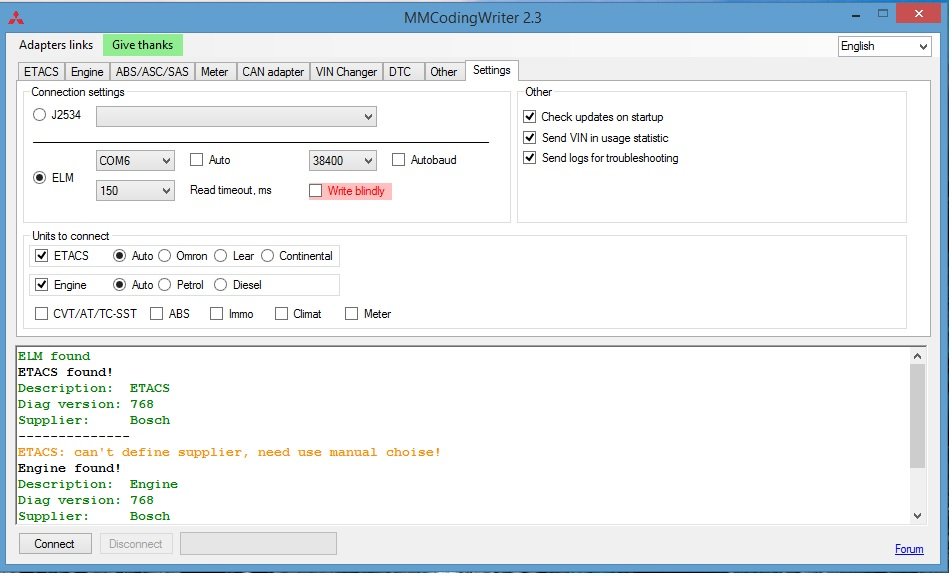This screenshot has height=576, width=952.
Task: Open the Other tab
Action: pos(443,72)
